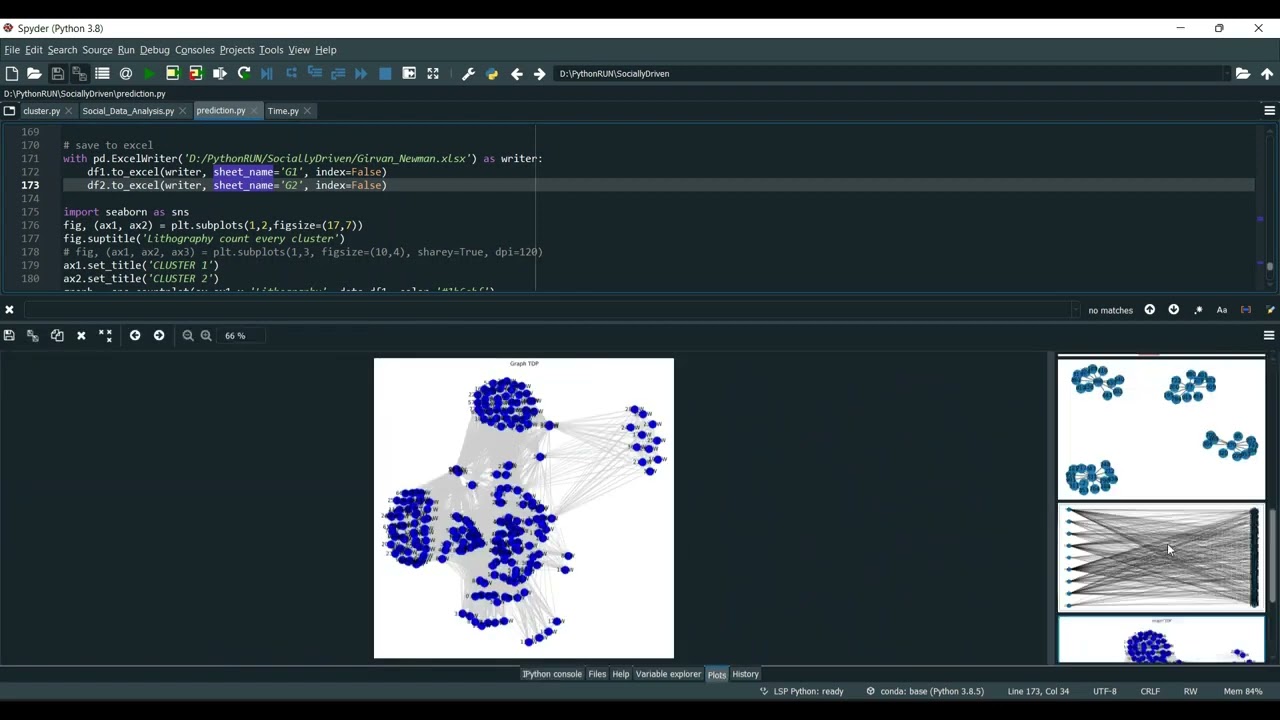Click the Run current cell icon
Viewport: 1280px width, 720px height.
click(x=172, y=73)
